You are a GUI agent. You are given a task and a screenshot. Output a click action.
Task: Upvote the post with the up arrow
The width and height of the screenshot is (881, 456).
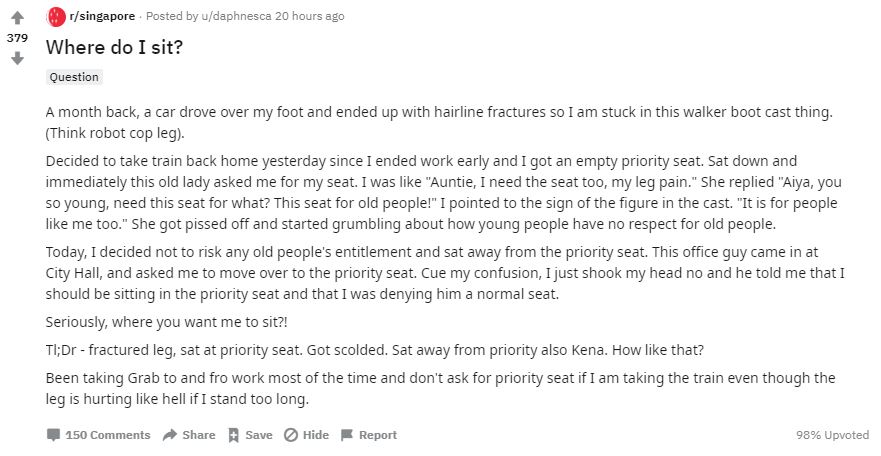17,18
